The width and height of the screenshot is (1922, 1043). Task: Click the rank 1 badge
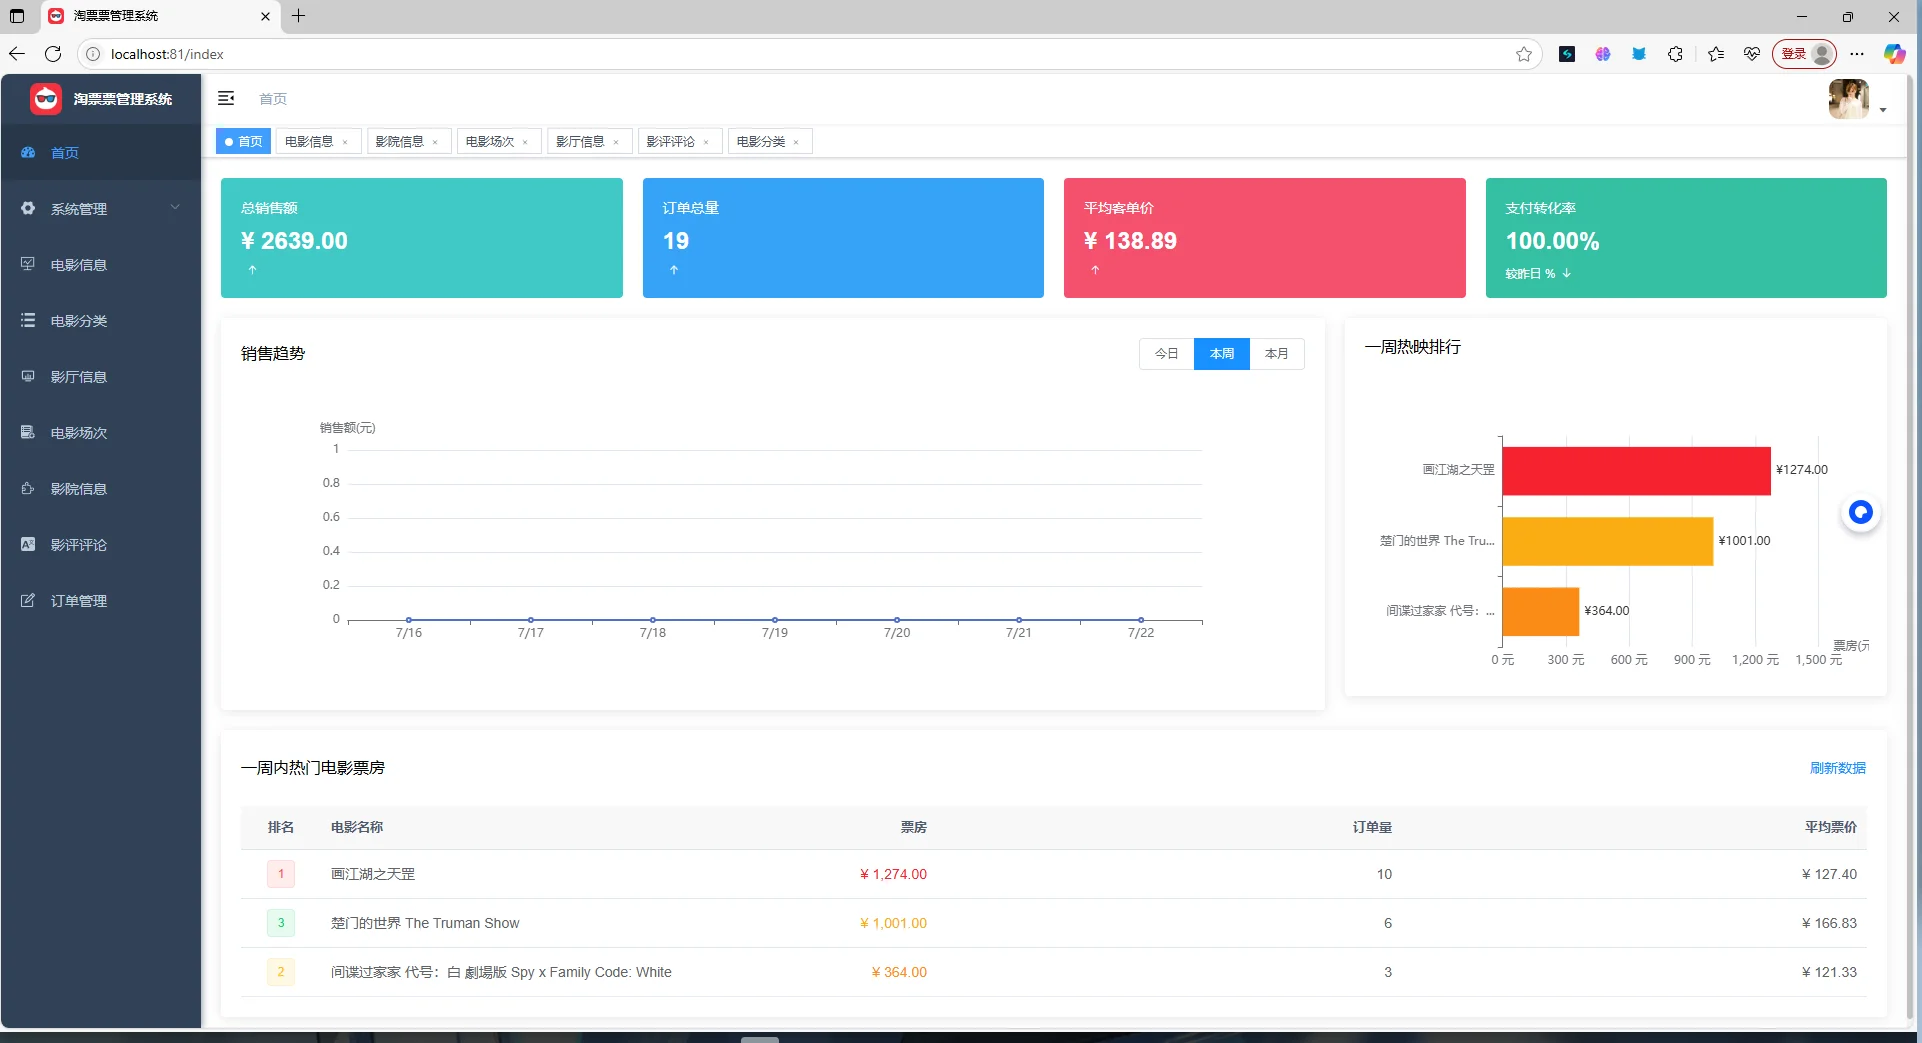click(281, 874)
